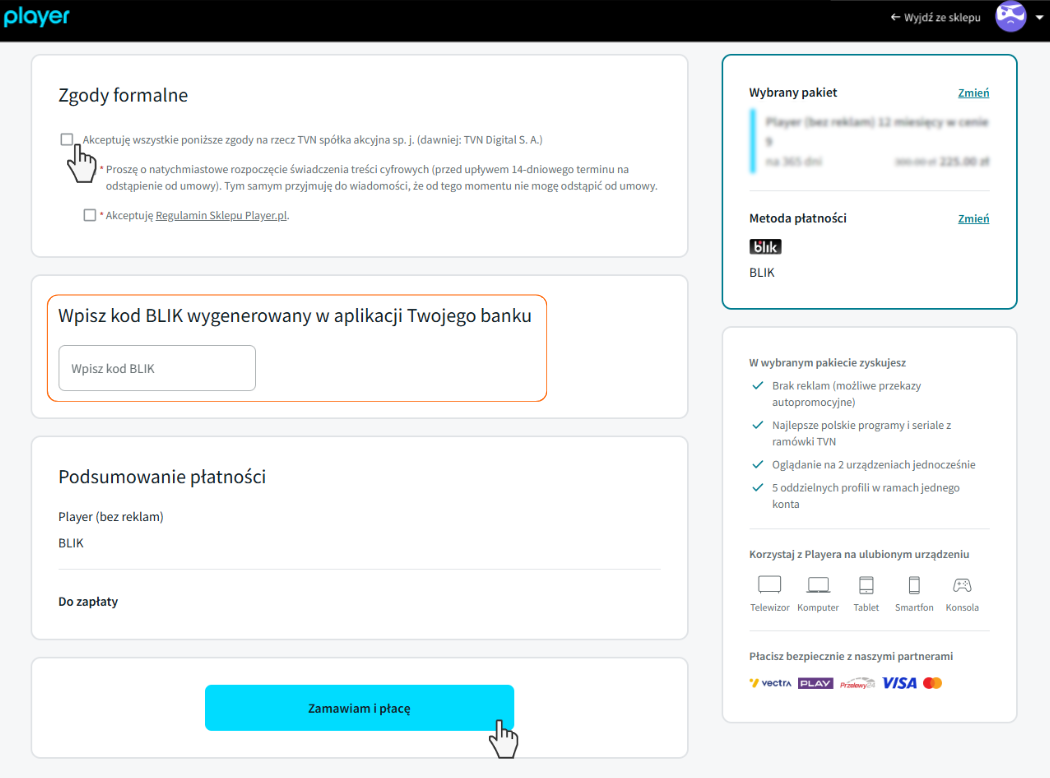Expand the profile dropdown arrow
The height and width of the screenshot is (778, 1050).
coord(1038,18)
